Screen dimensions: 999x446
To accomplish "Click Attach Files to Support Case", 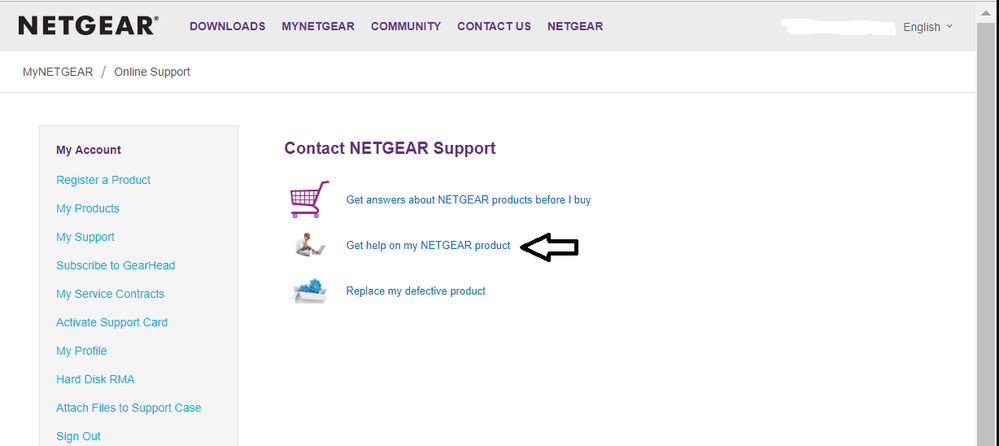I will tap(129, 408).
